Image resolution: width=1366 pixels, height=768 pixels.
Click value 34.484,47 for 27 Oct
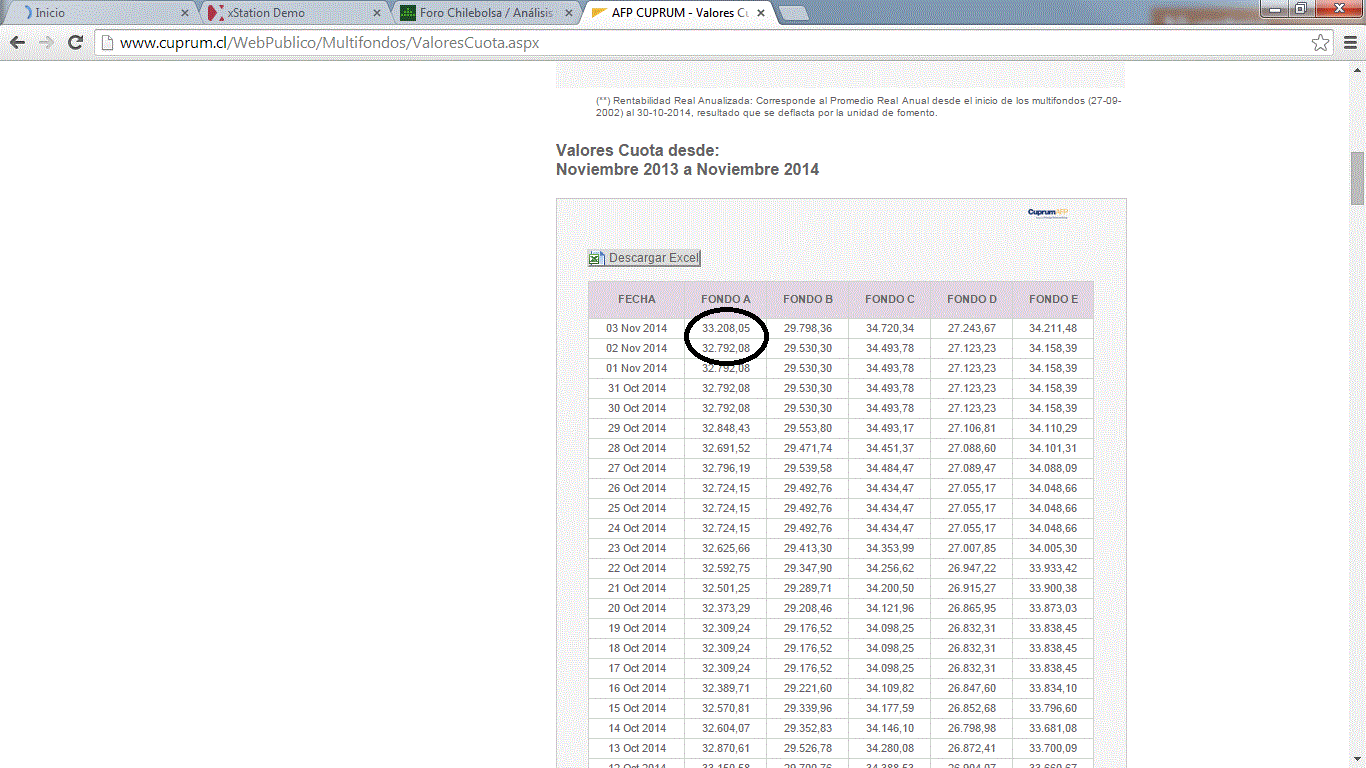(890, 468)
